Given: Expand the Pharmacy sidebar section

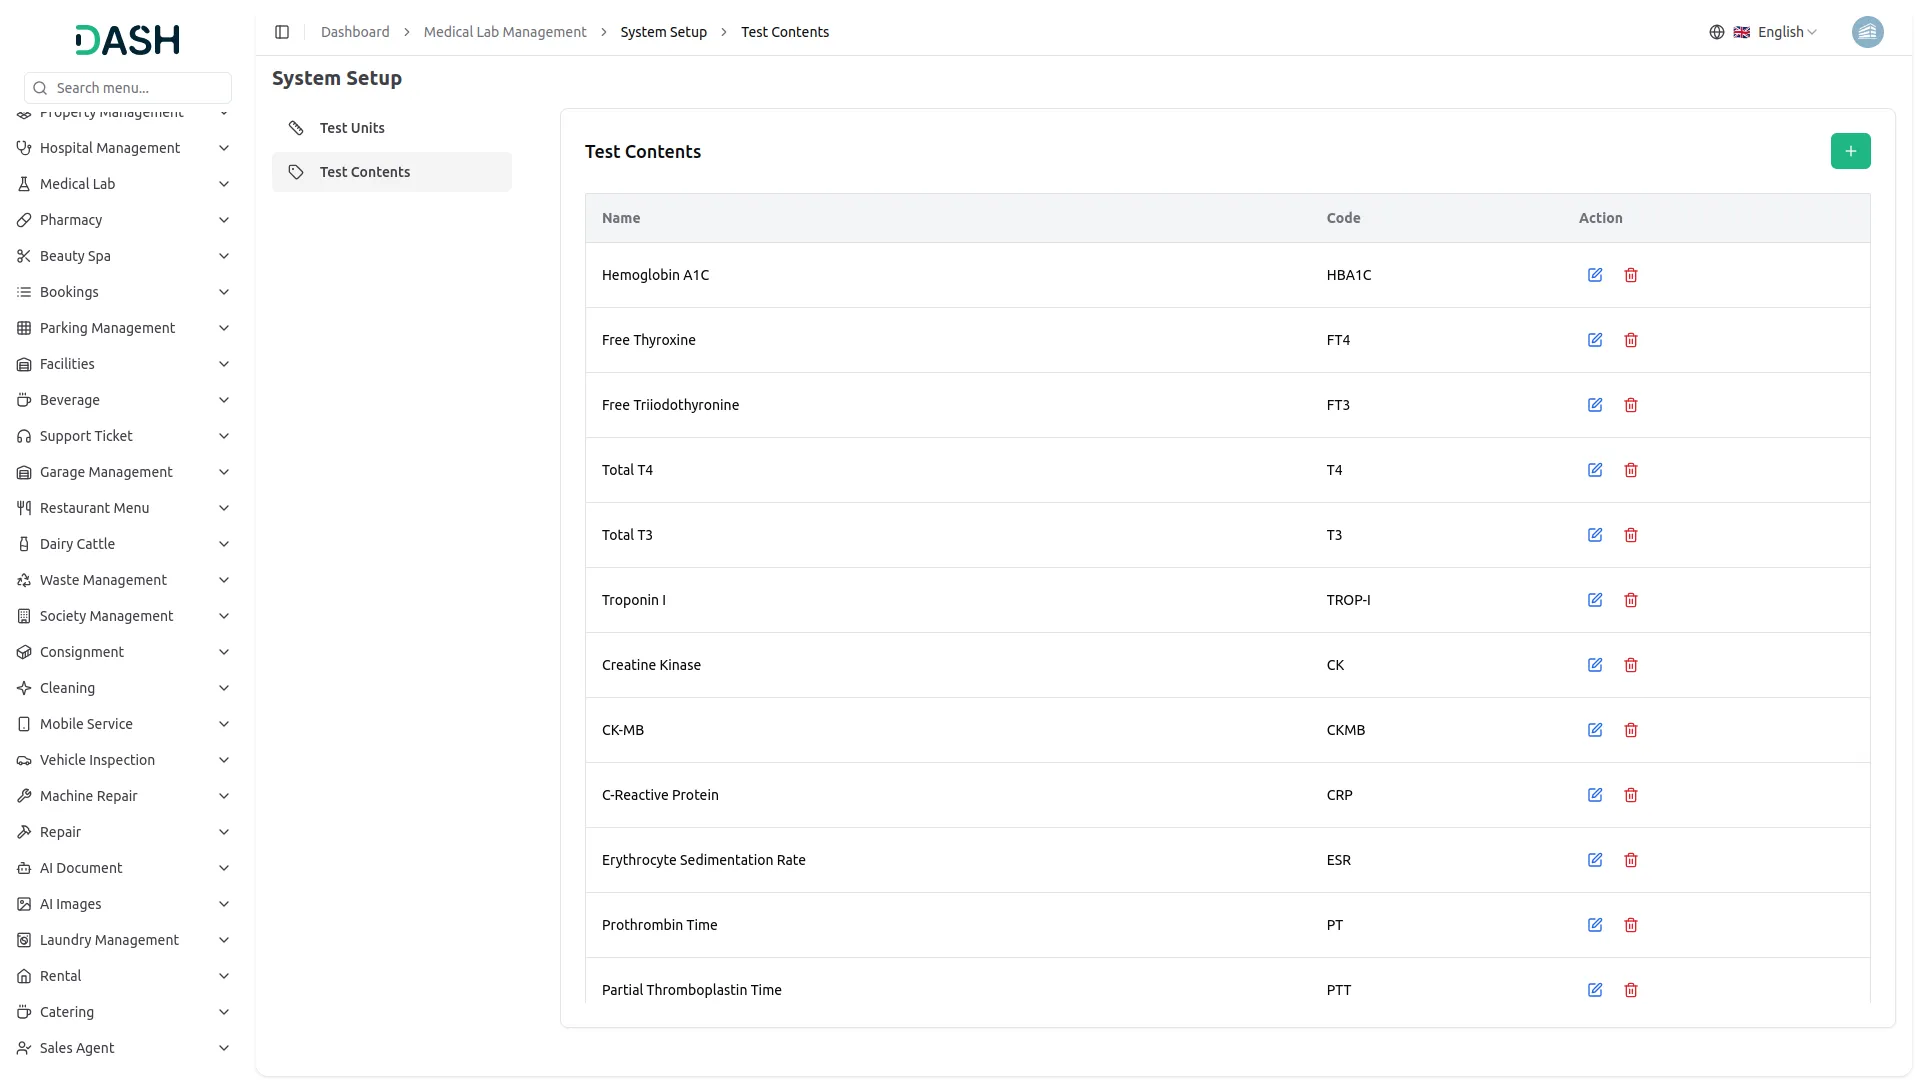Looking at the screenshot, I should click(x=123, y=220).
